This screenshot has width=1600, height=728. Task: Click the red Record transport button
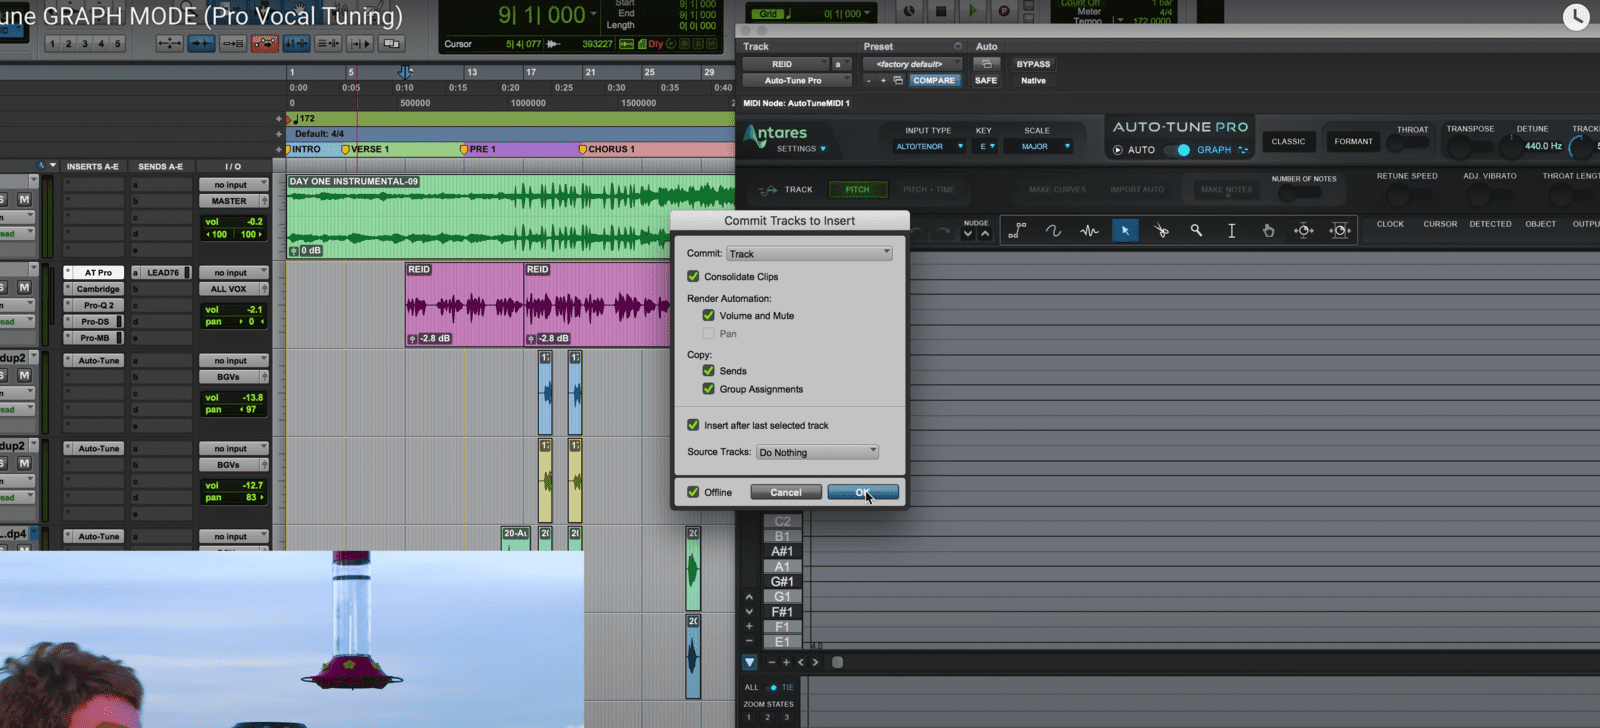click(1004, 11)
